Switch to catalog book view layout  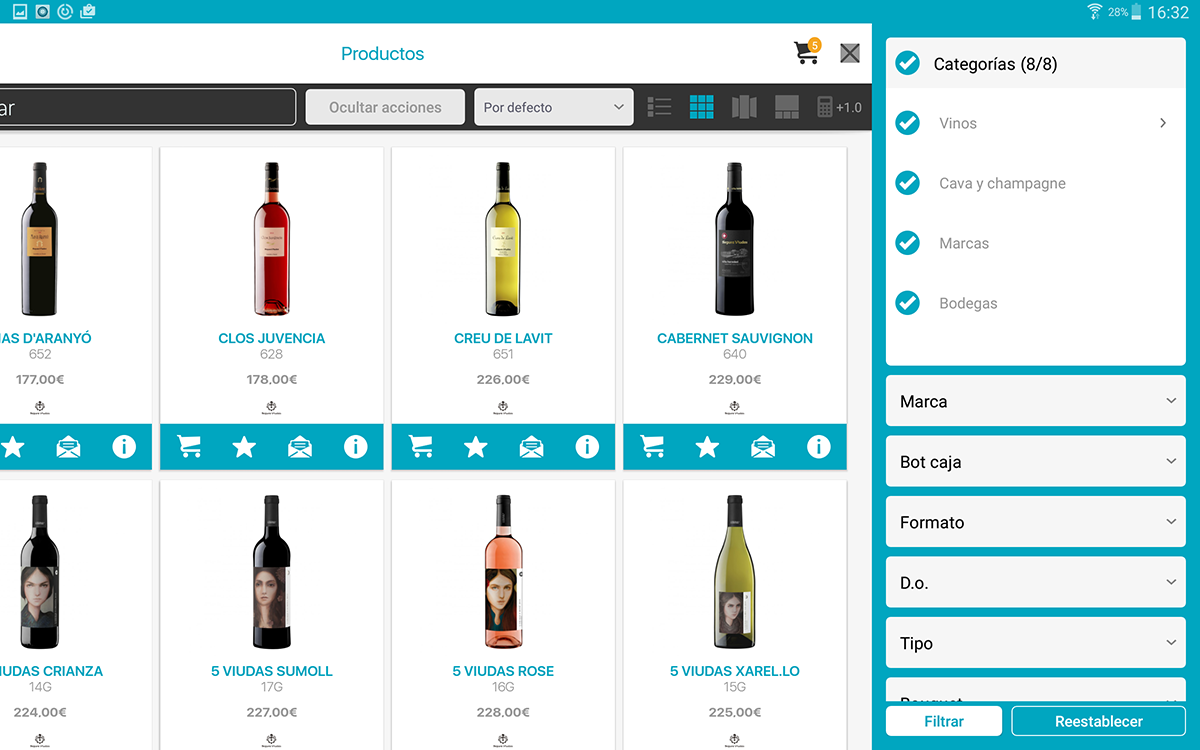744,107
